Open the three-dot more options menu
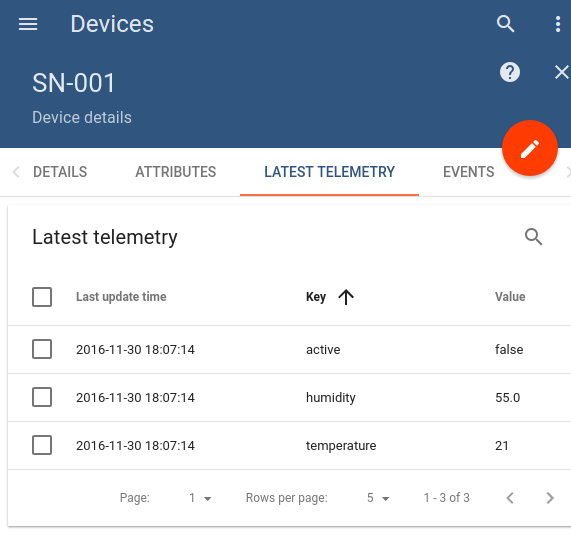The image size is (571, 559). coord(558,24)
